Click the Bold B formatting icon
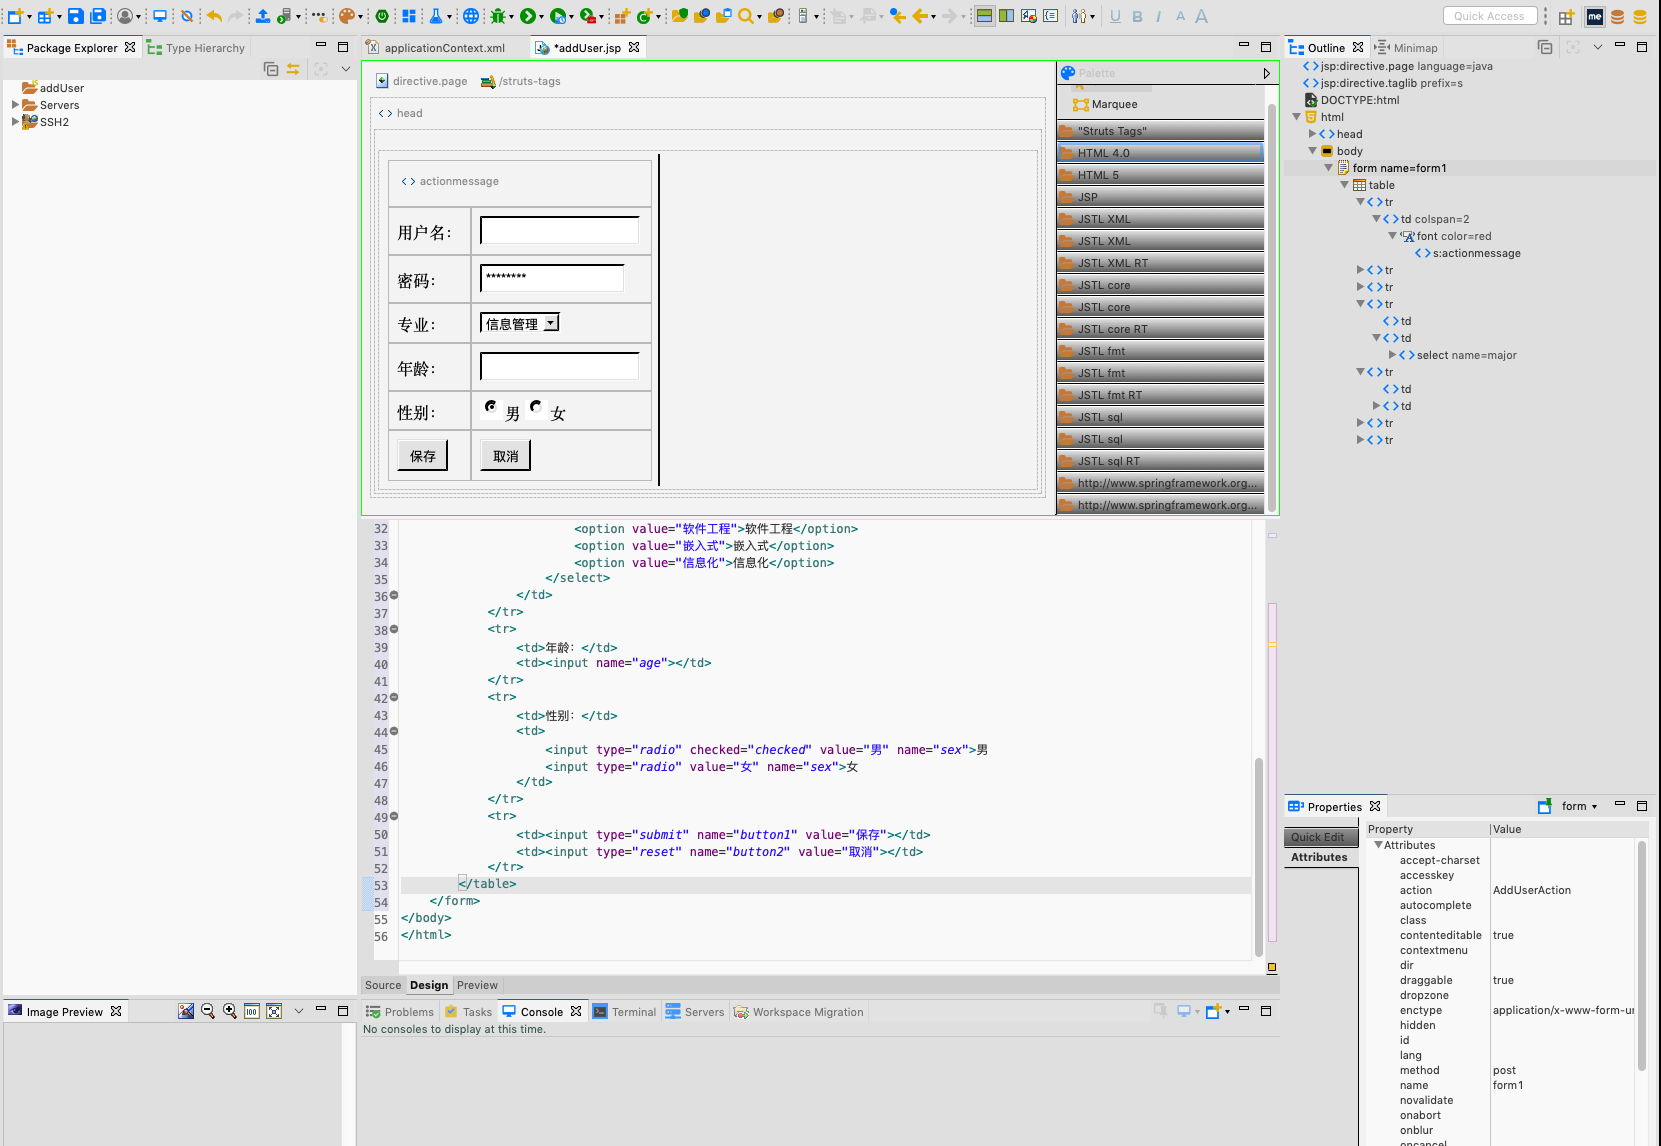The height and width of the screenshot is (1146, 1661). pos(1137,16)
